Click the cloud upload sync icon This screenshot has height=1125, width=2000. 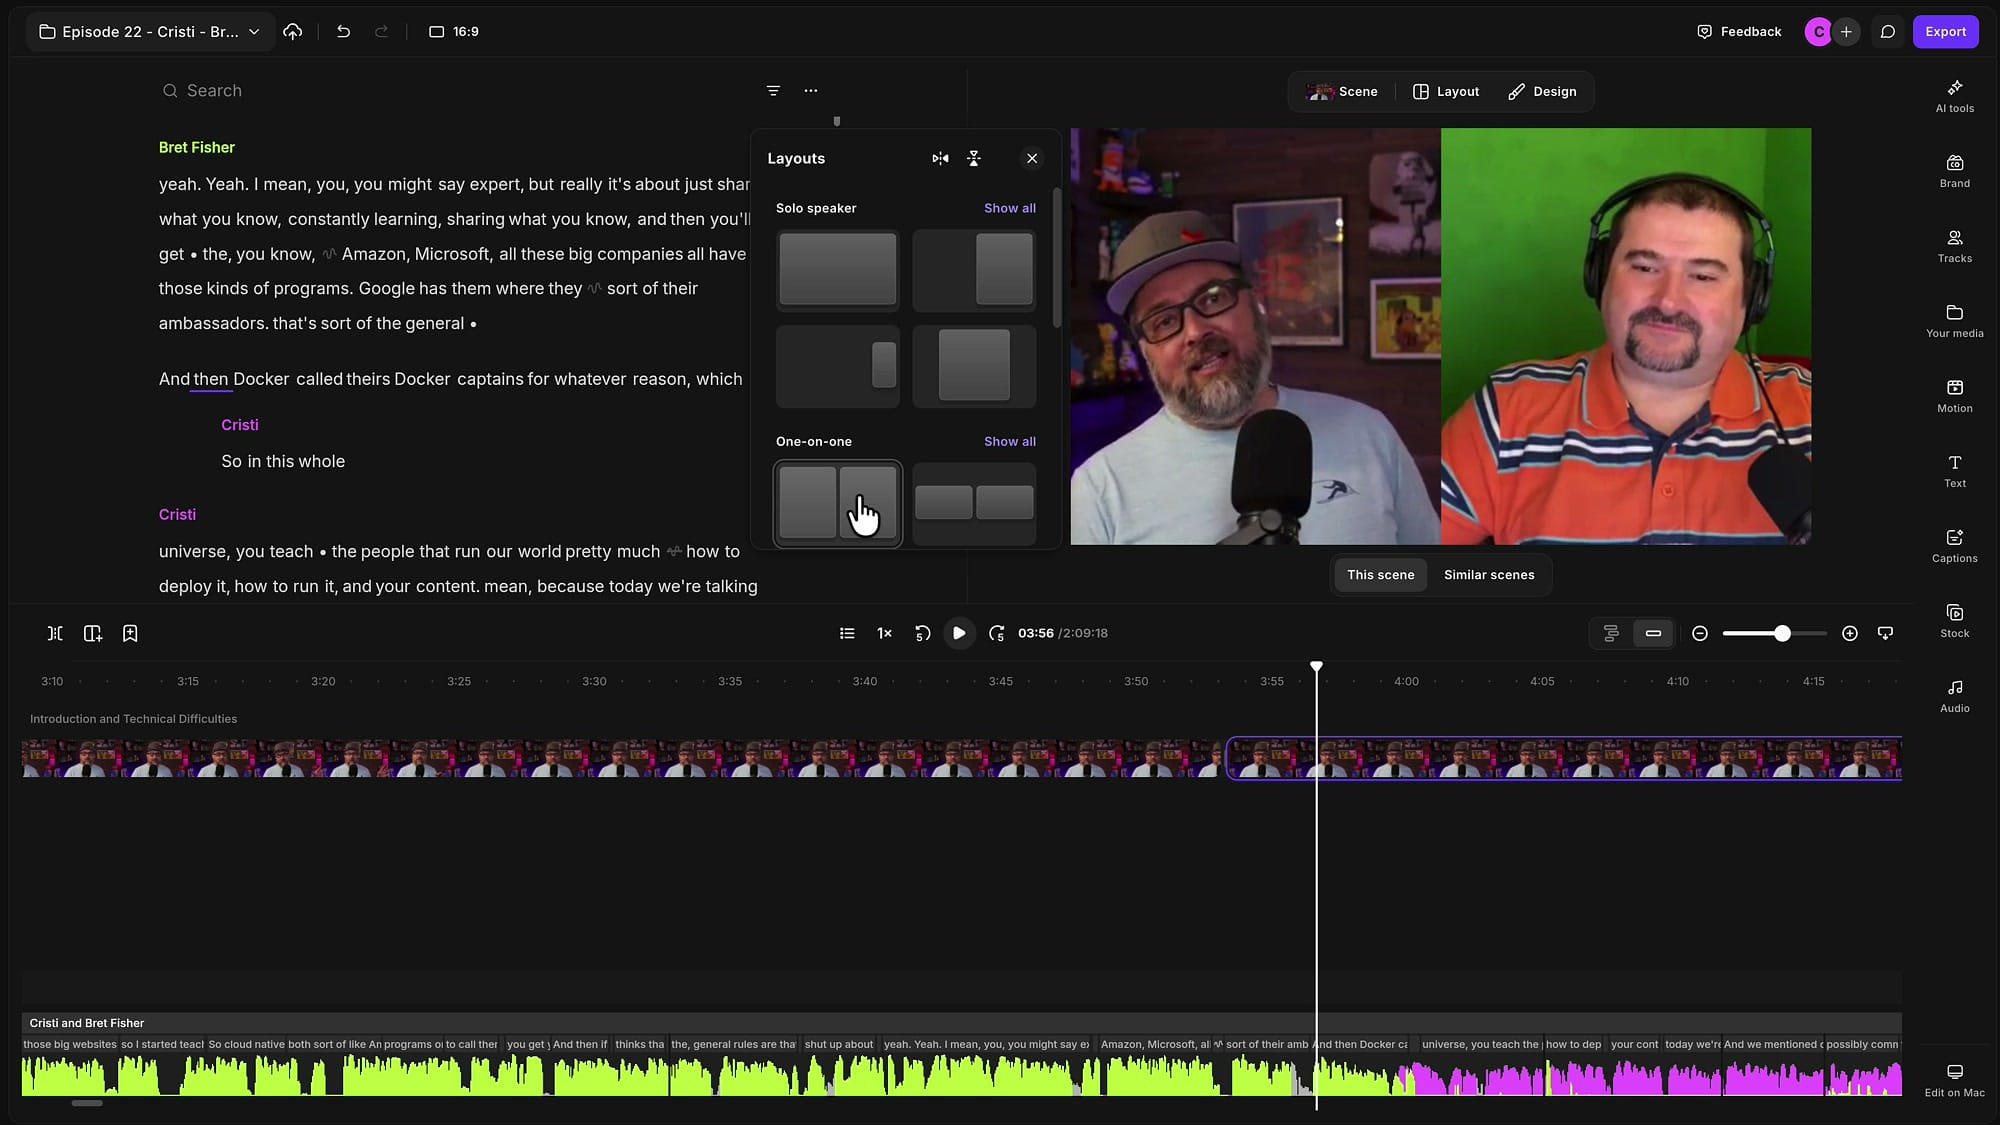292,32
